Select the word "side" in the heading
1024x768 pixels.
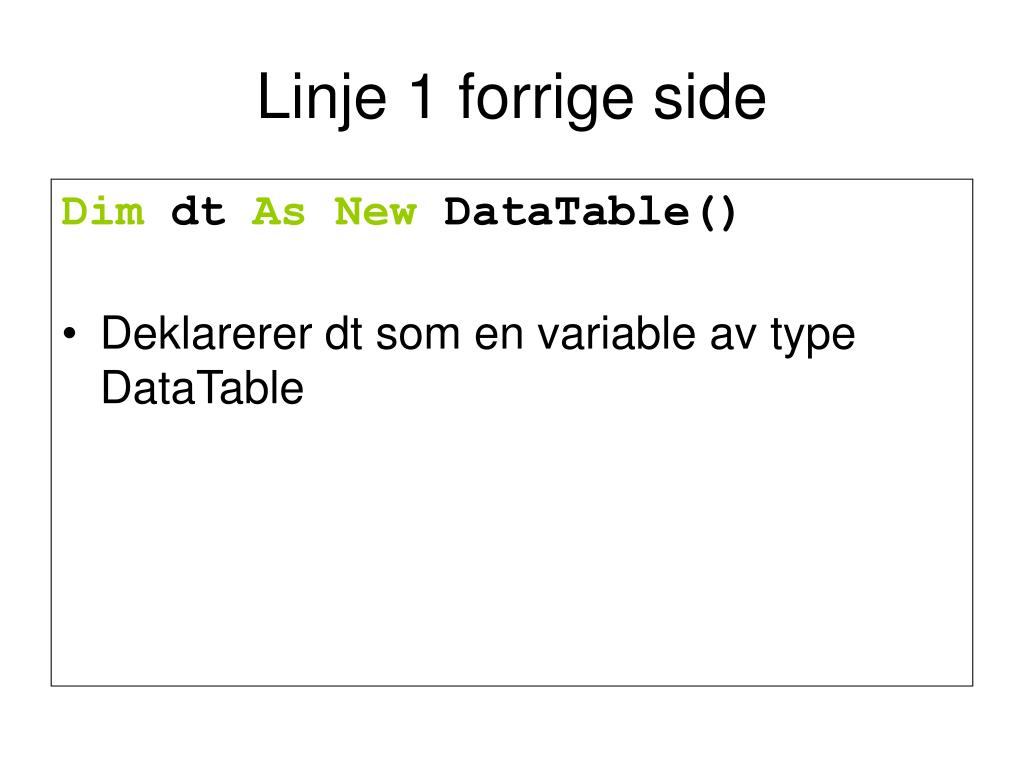click(710, 97)
